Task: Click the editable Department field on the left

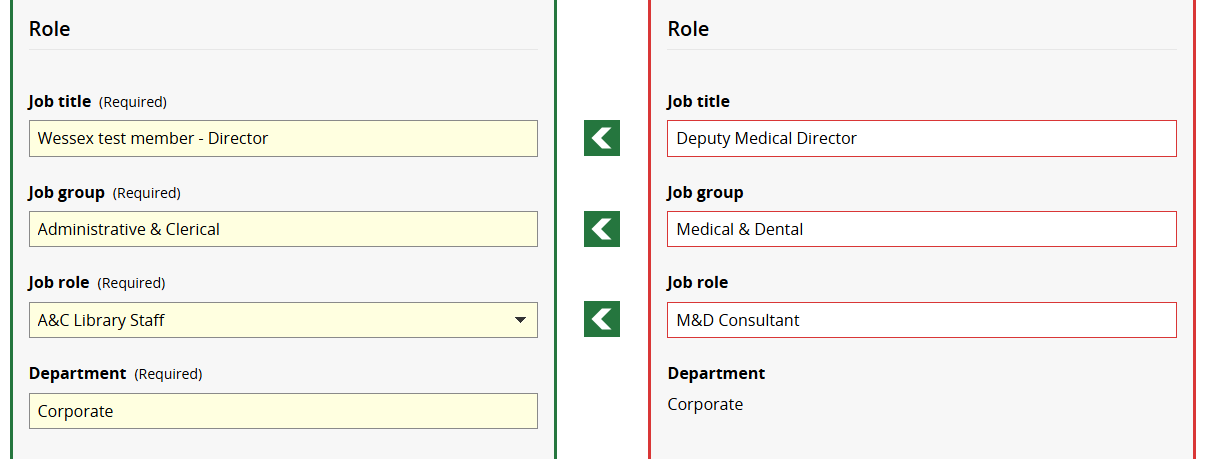Action: [x=283, y=411]
